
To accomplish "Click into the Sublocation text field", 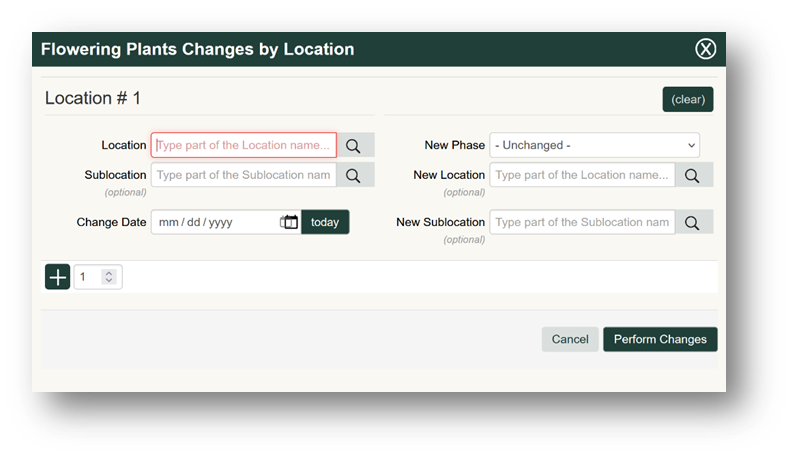I will (x=243, y=175).
